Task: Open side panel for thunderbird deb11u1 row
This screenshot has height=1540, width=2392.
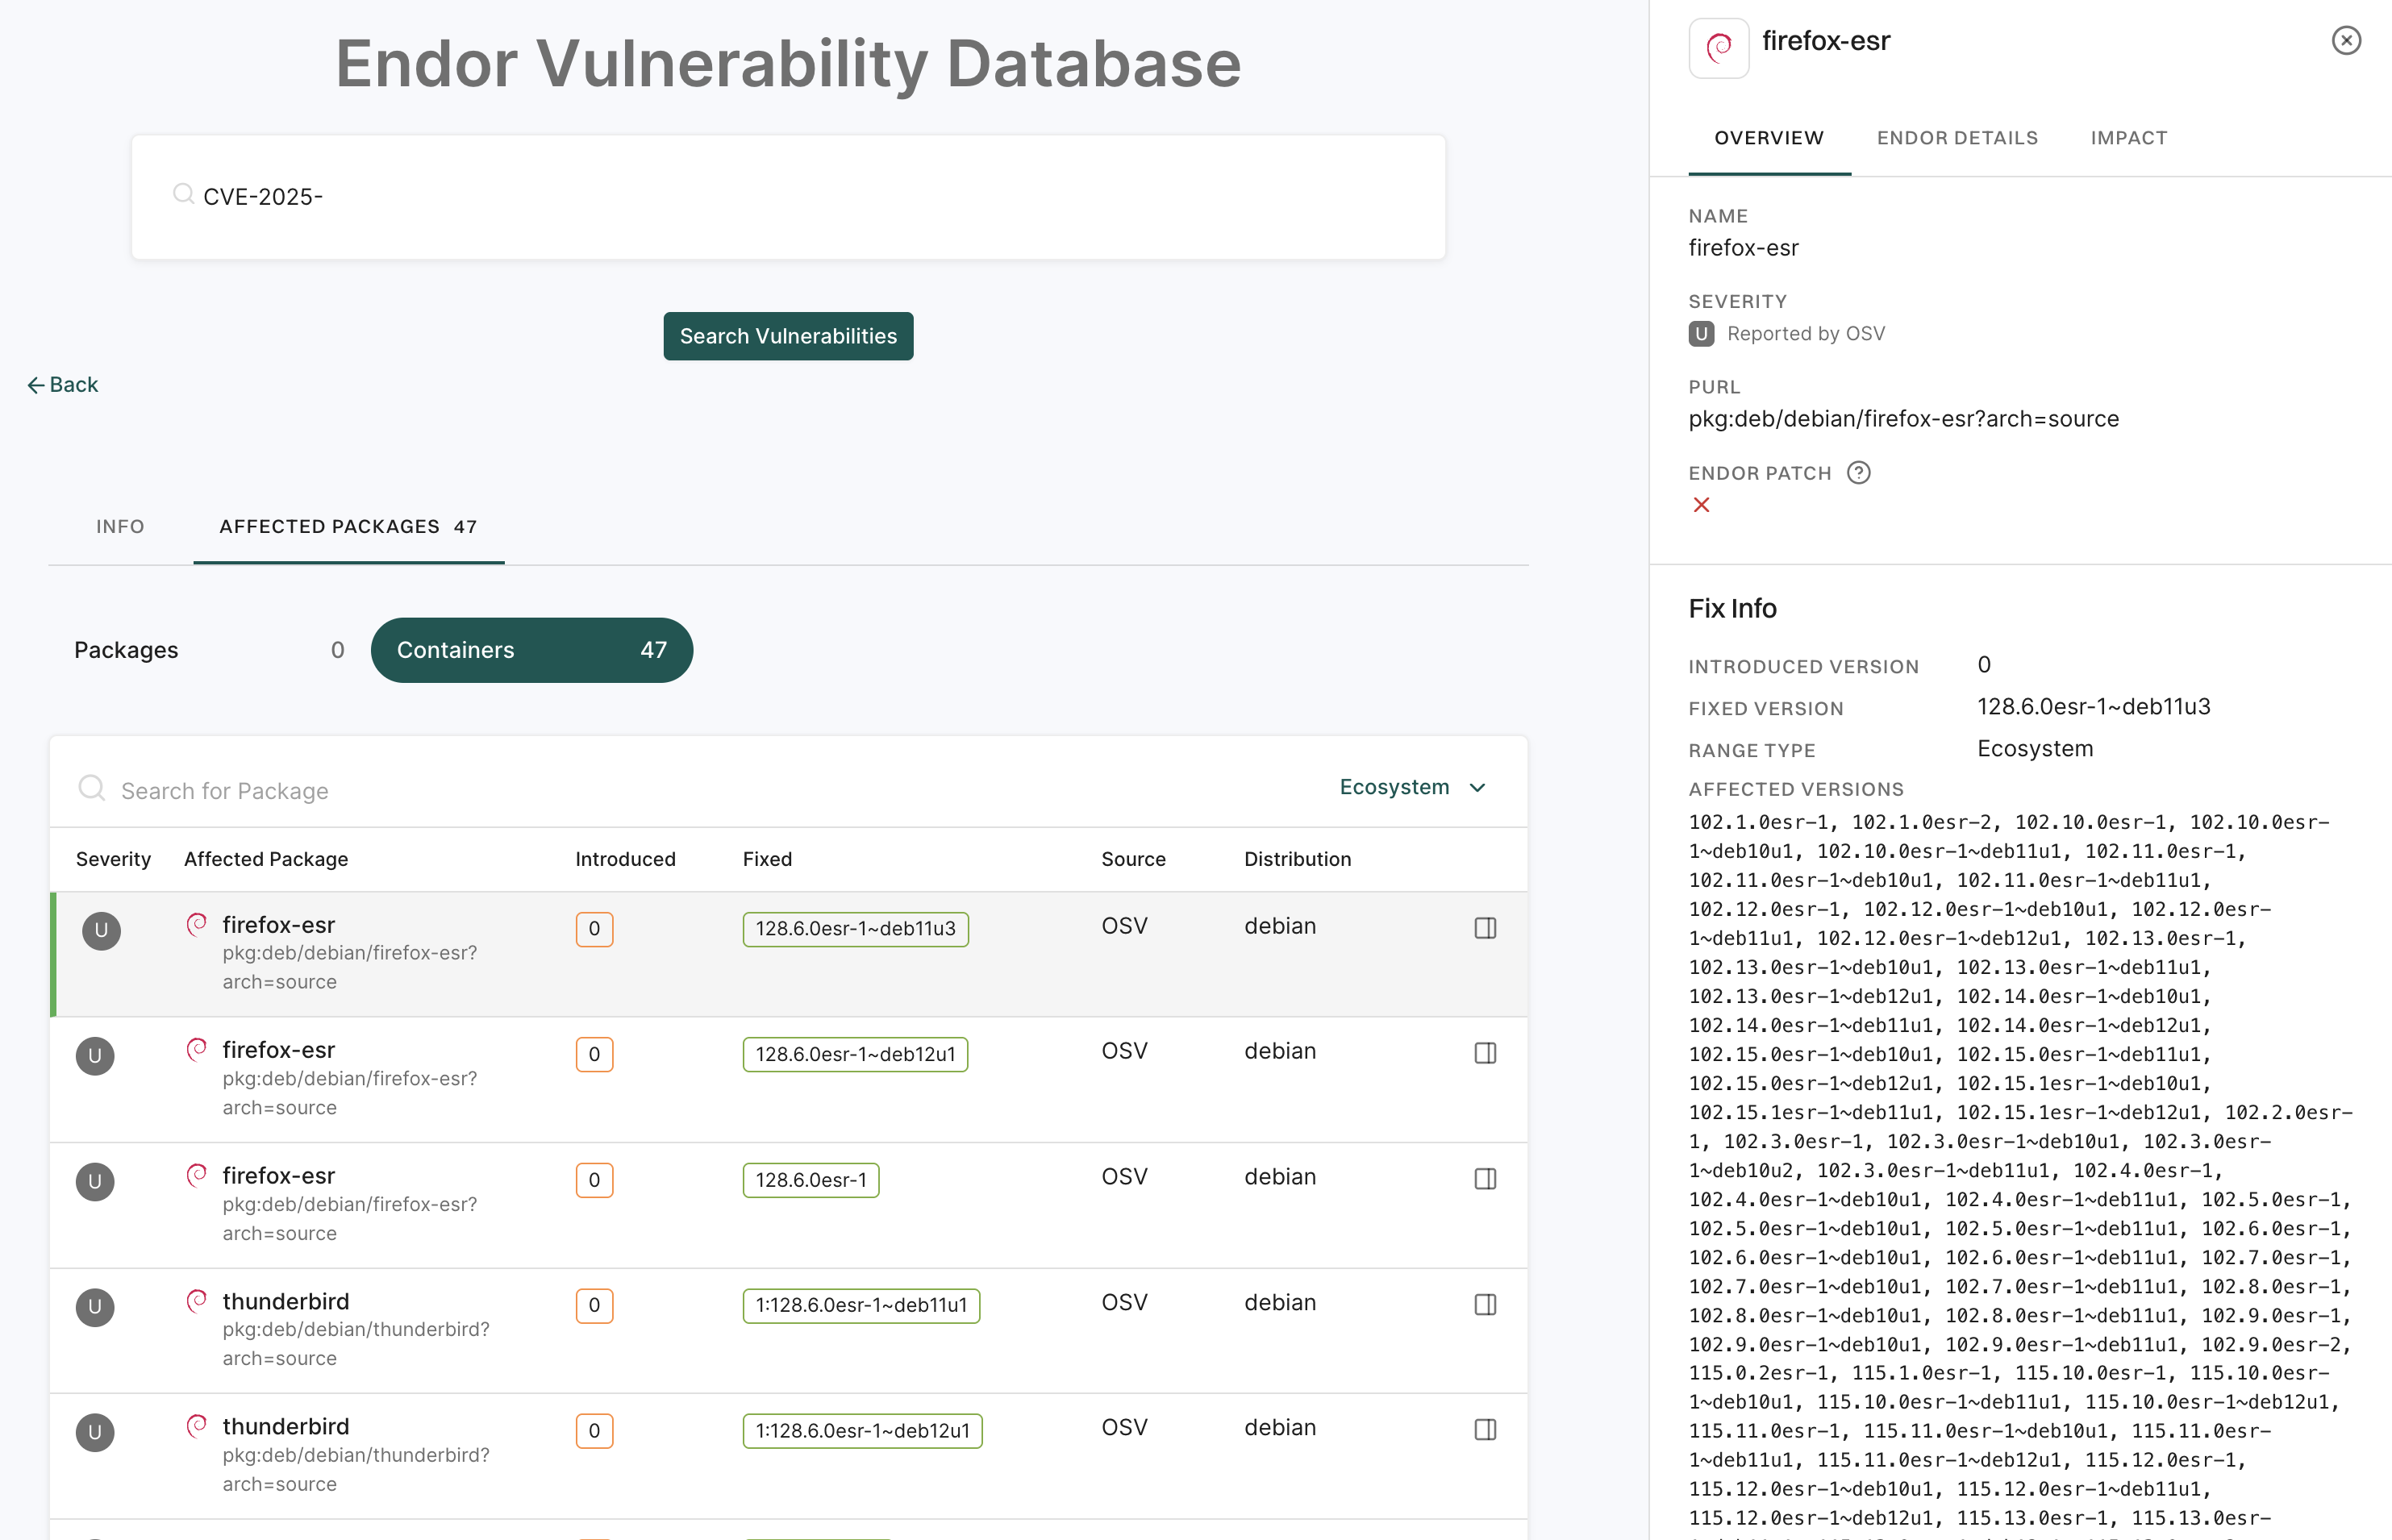Action: point(1485,1304)
